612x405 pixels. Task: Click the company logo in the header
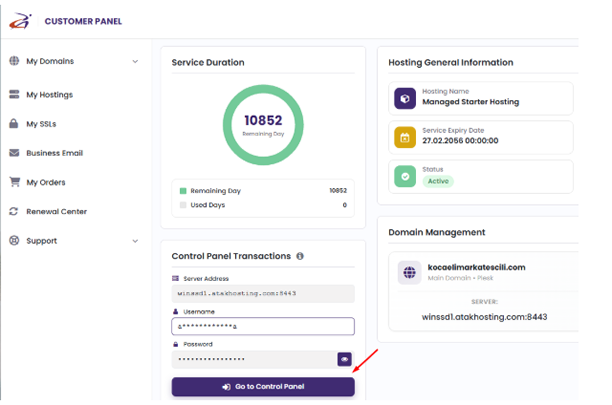(x=20, y=21)
